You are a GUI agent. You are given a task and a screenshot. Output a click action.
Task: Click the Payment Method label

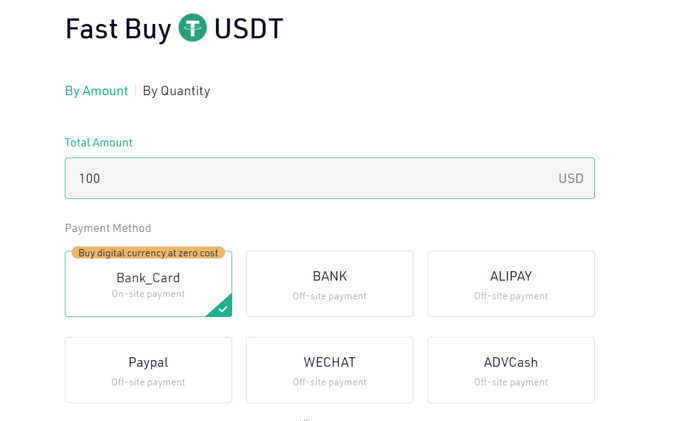[108, 228]
